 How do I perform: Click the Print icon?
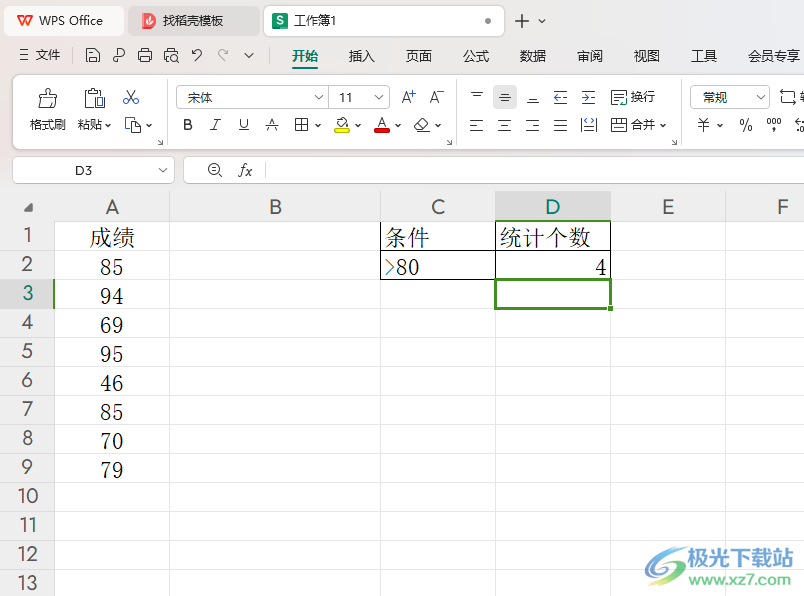(145, 55)
